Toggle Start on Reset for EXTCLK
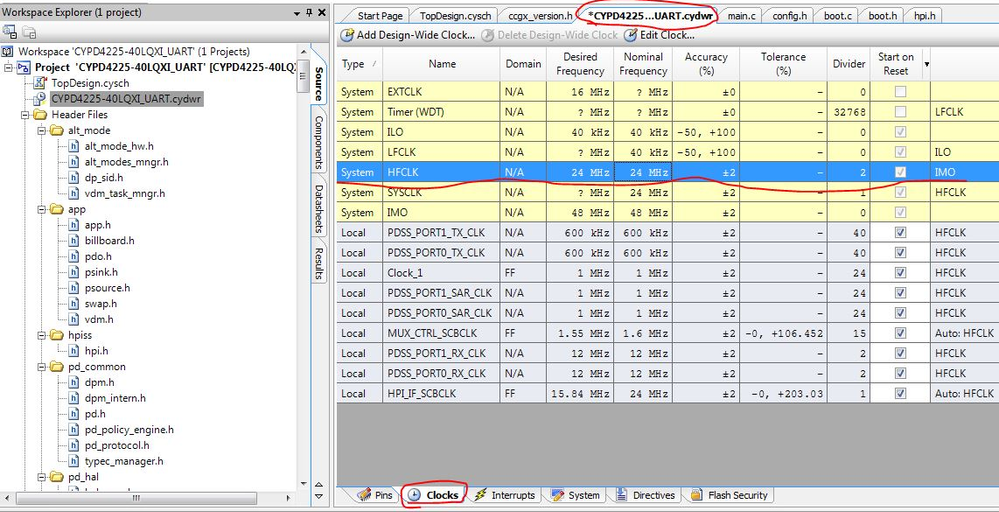This screenshot has width=999, height=512. point(900,92)
